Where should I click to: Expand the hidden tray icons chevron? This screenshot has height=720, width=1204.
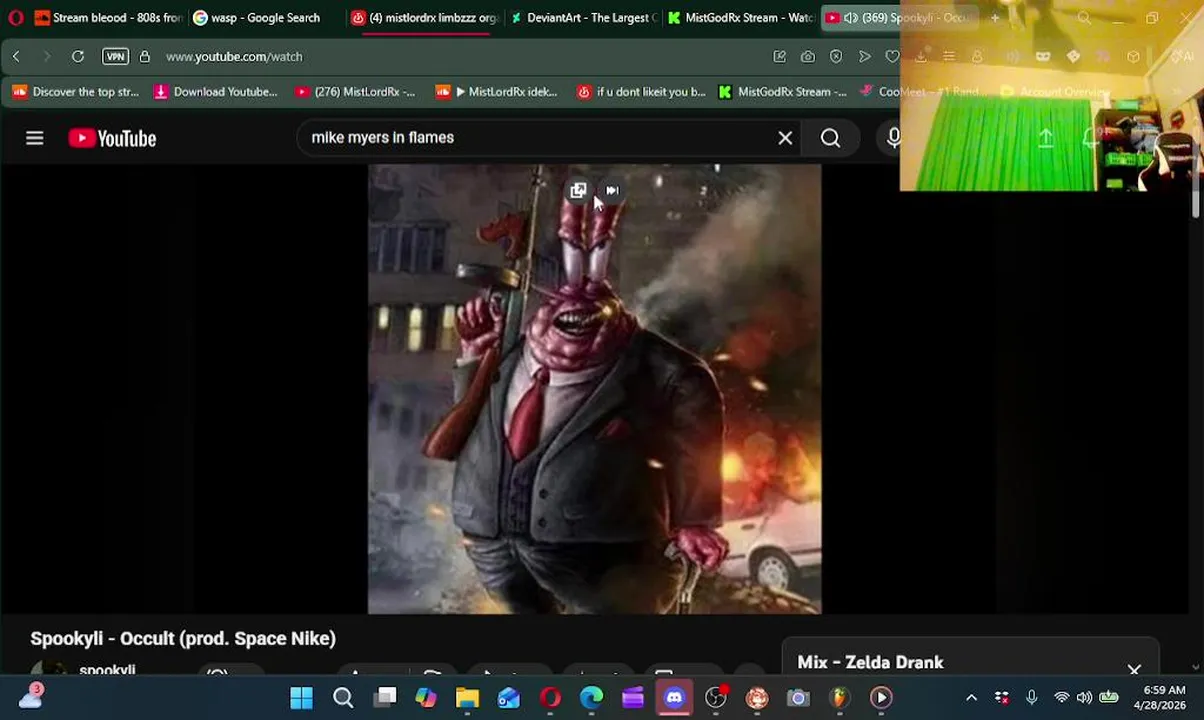click(971, 697)
